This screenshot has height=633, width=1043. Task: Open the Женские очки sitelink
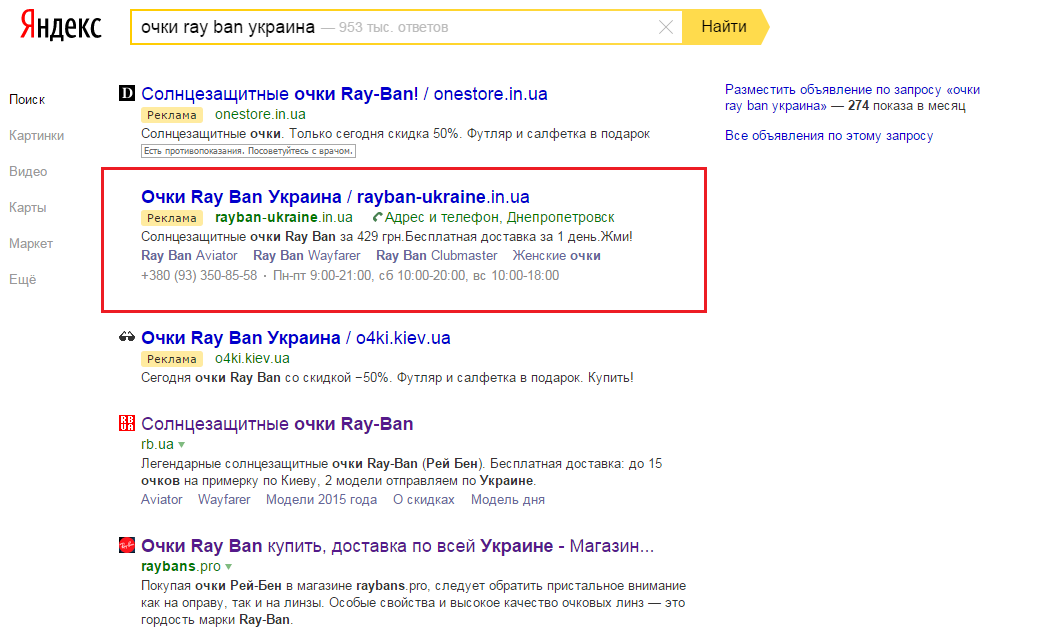(x=557, y=256)
